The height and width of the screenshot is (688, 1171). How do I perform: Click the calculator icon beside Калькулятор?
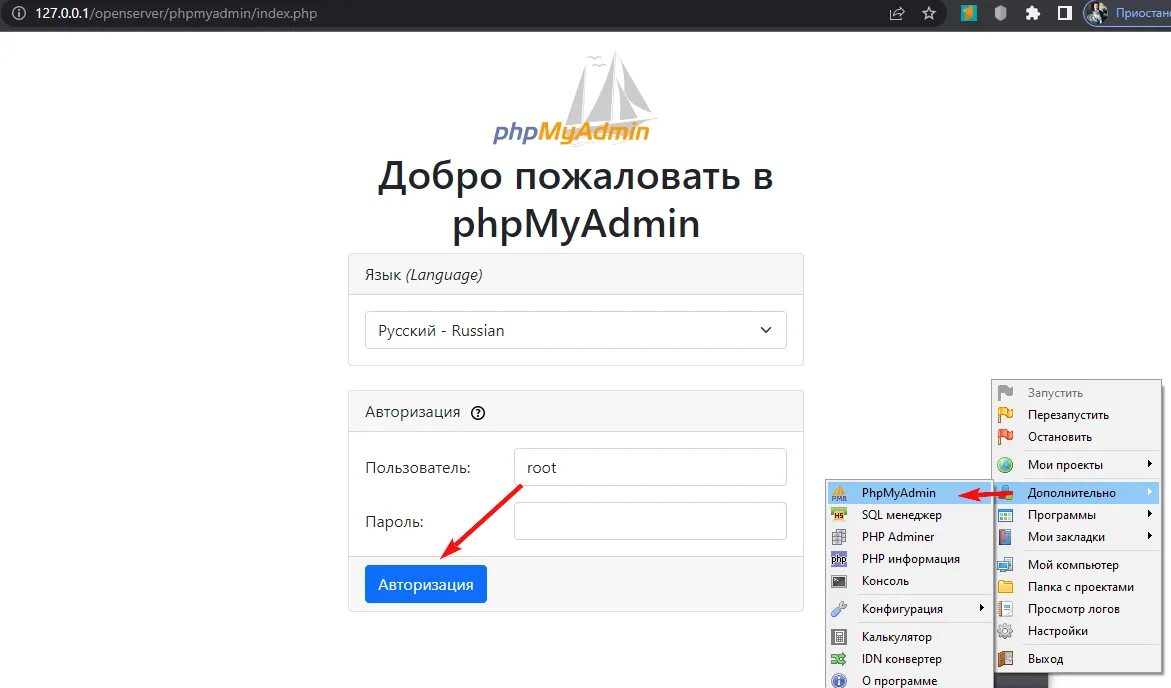click(x=839, y=637)
